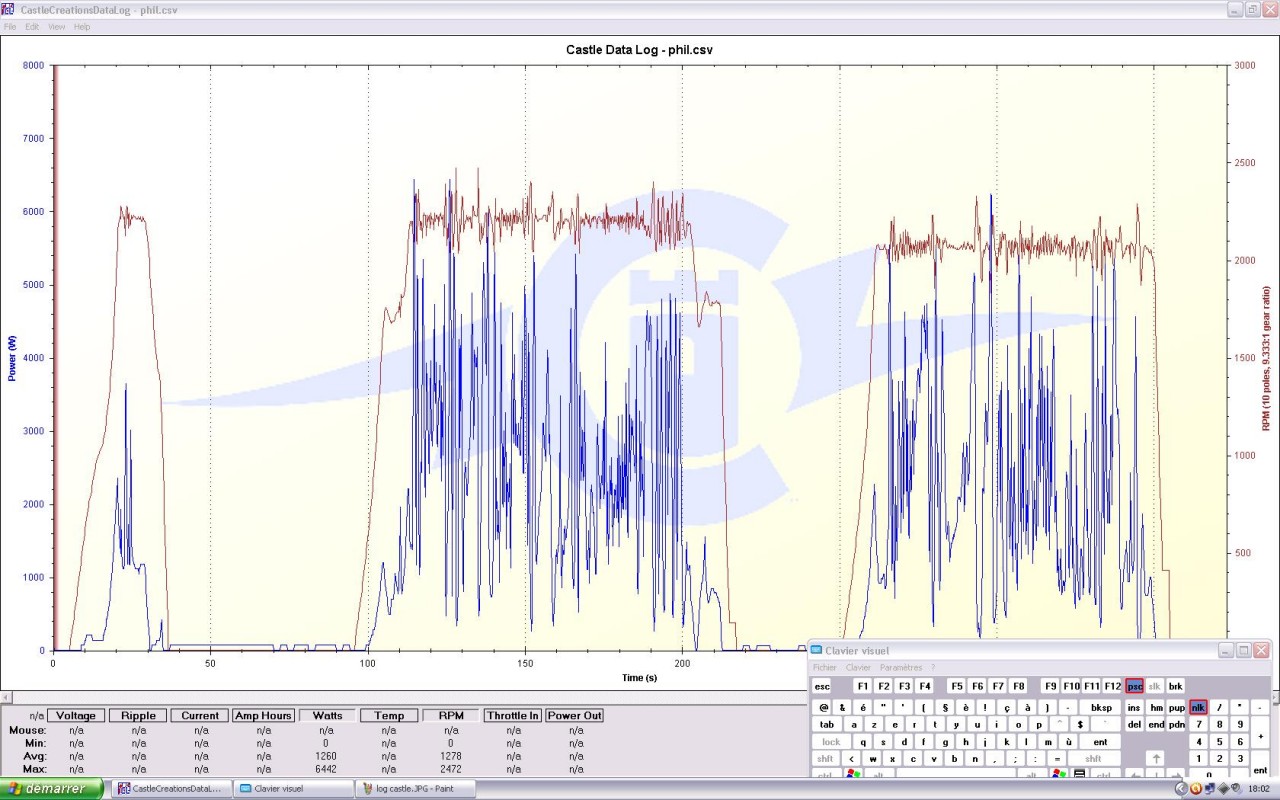
Task: Open the ? help menu in Clavier visuel
Action: (x=933, y=667)
